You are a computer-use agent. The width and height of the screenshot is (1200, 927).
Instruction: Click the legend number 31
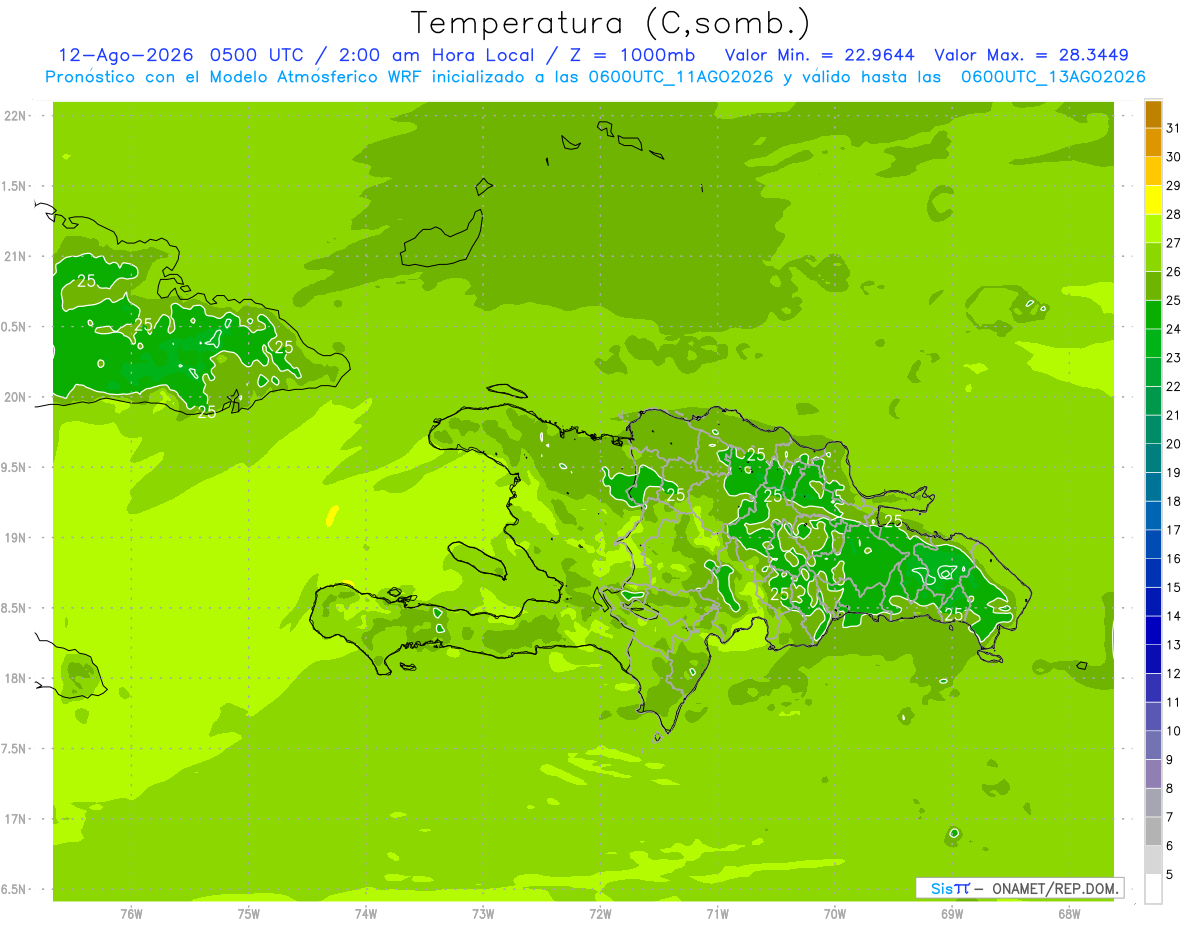1174,128
